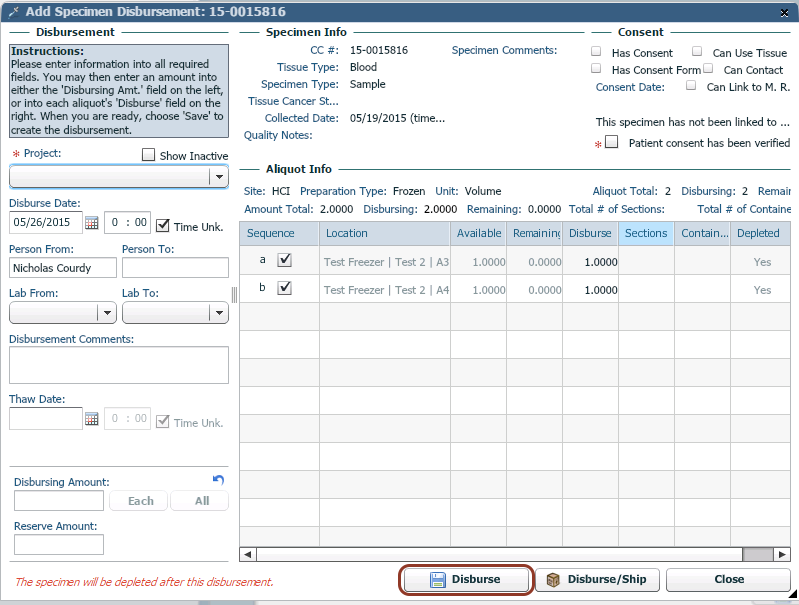The height and width of the screenshot is (605, 799).
Task: Toggle Thaw Date Time Unk. checkbox
Action: 163,422
